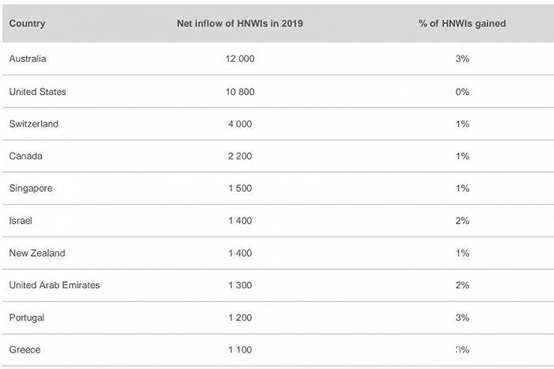Viewport: 554px width, 369px height.
Task: Select the 12 000 inflow value
Action: (x=240, y=58)
